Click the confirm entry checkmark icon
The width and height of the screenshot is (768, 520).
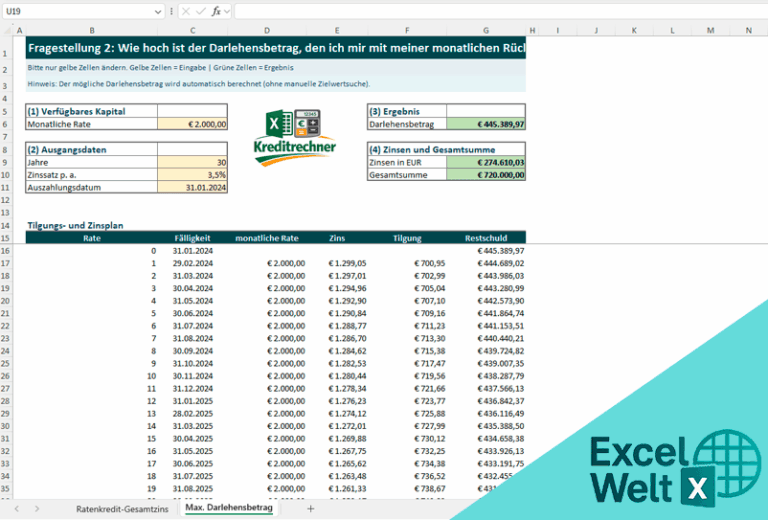pos(200,11)
